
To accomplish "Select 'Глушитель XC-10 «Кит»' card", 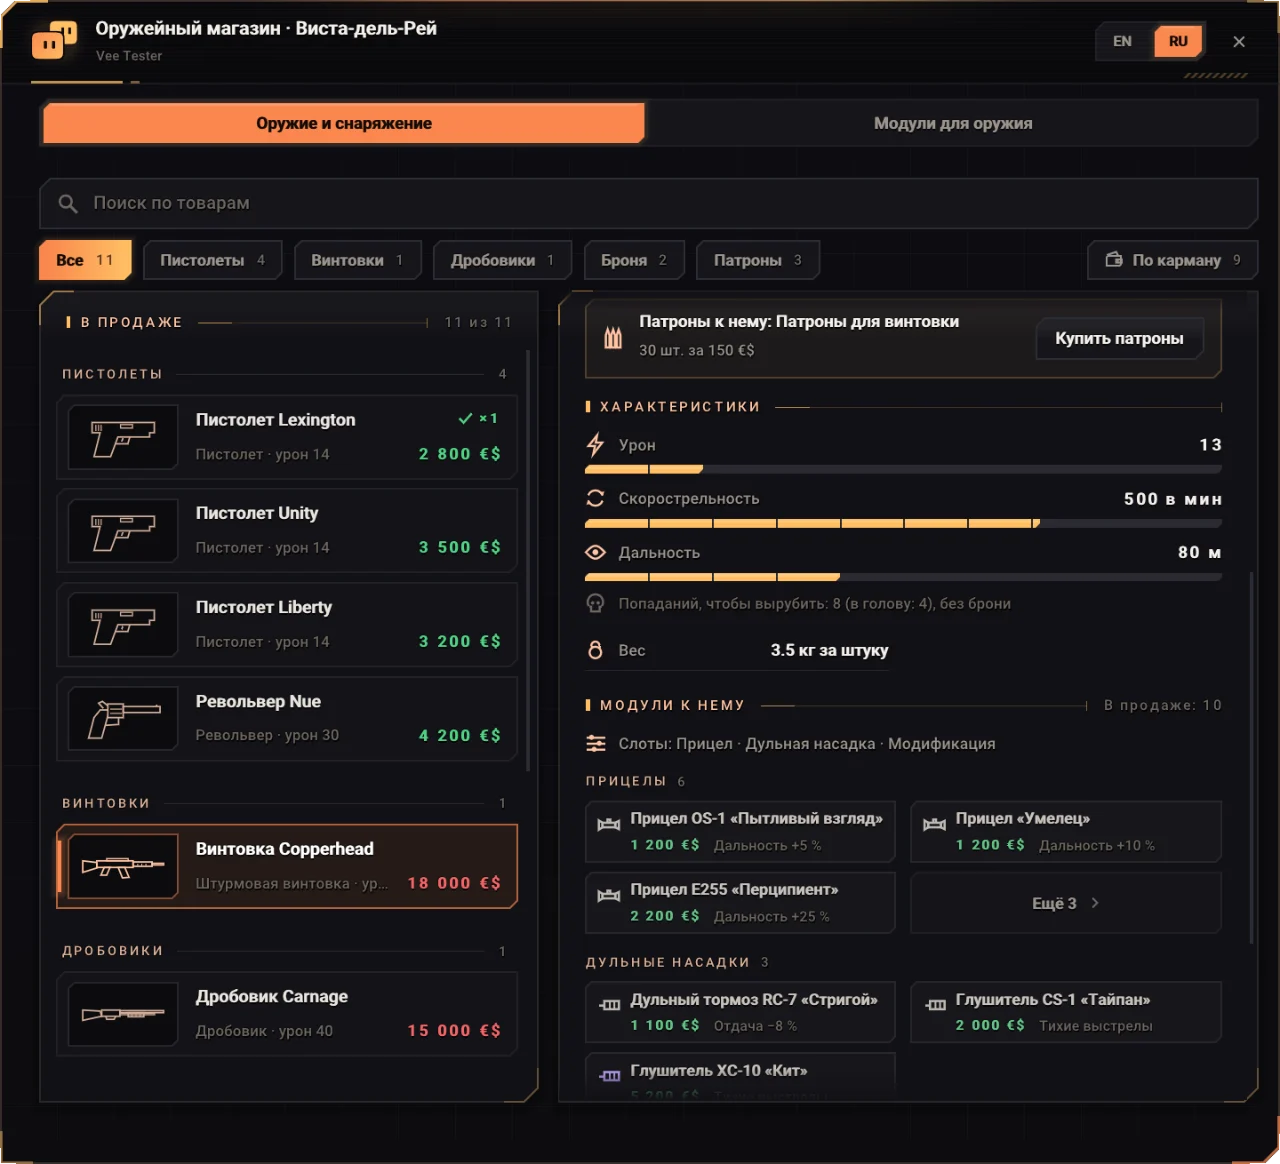I will (740, 1078).
